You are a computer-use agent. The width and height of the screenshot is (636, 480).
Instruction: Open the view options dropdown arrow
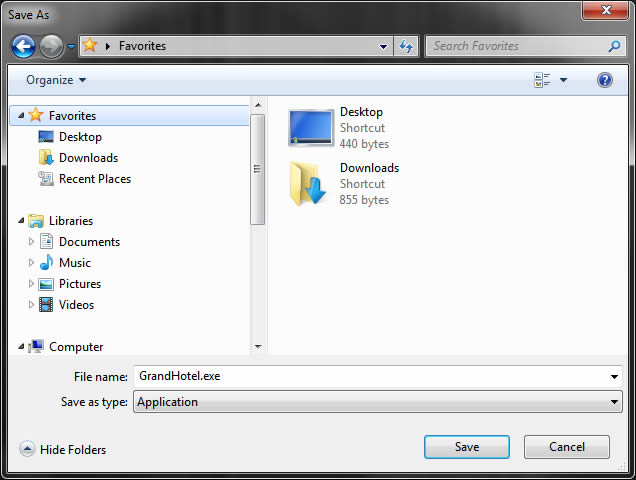(563, 80)
